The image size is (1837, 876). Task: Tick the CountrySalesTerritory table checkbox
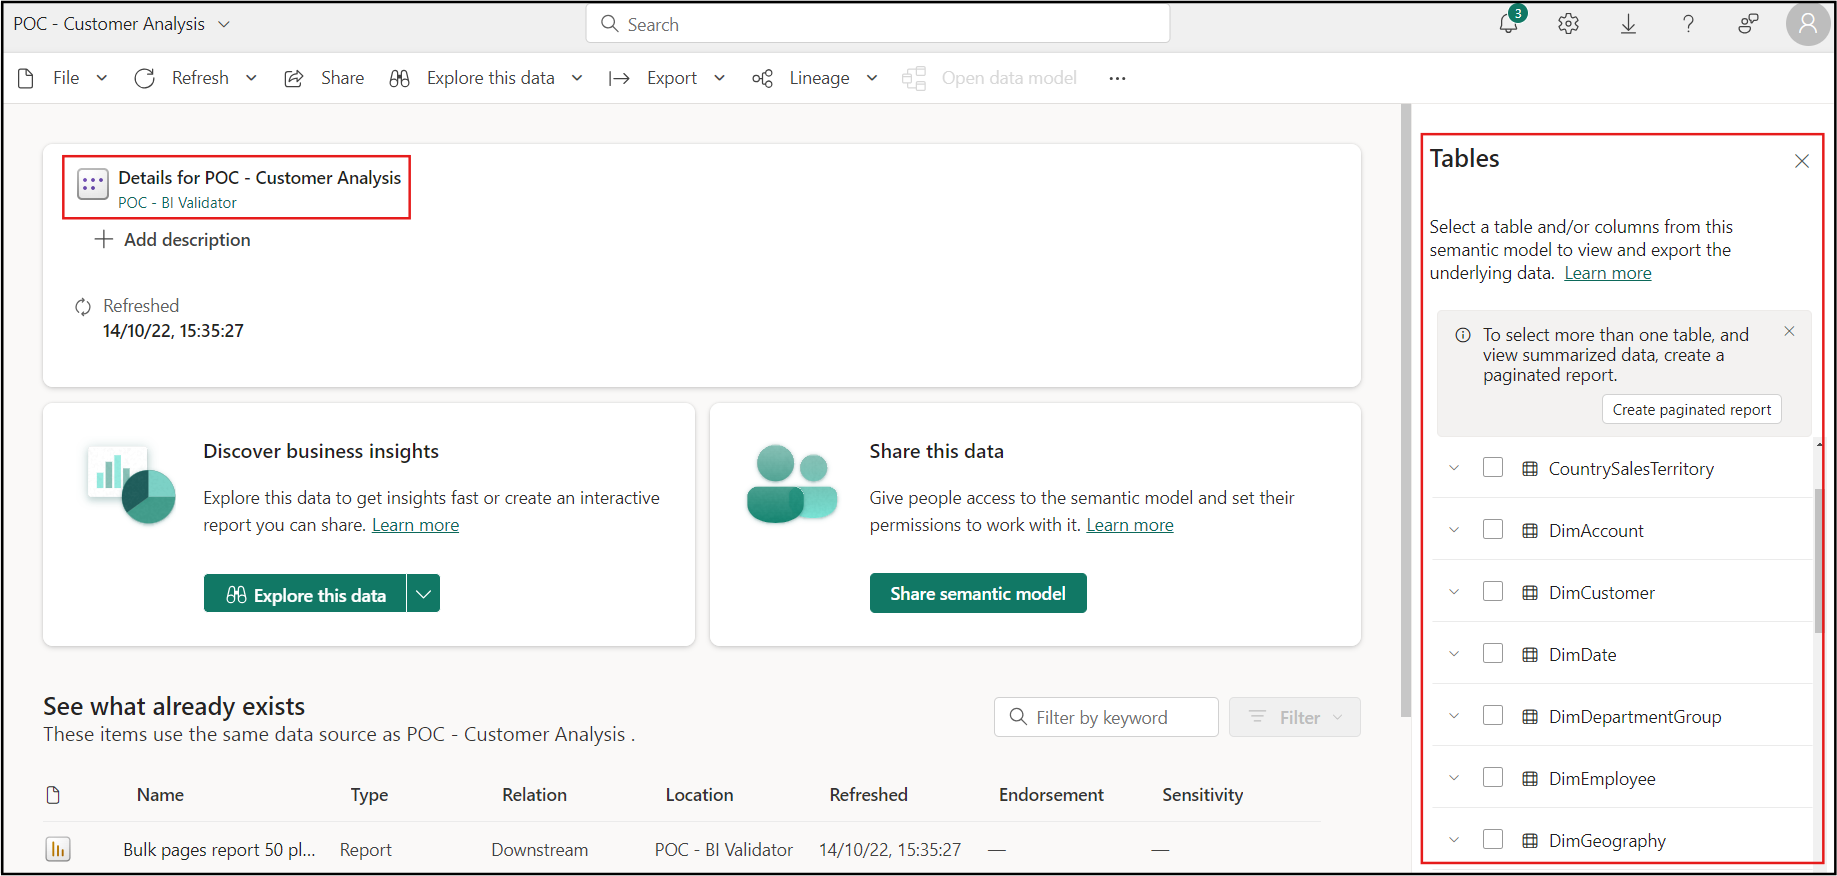coord(1493,468)
